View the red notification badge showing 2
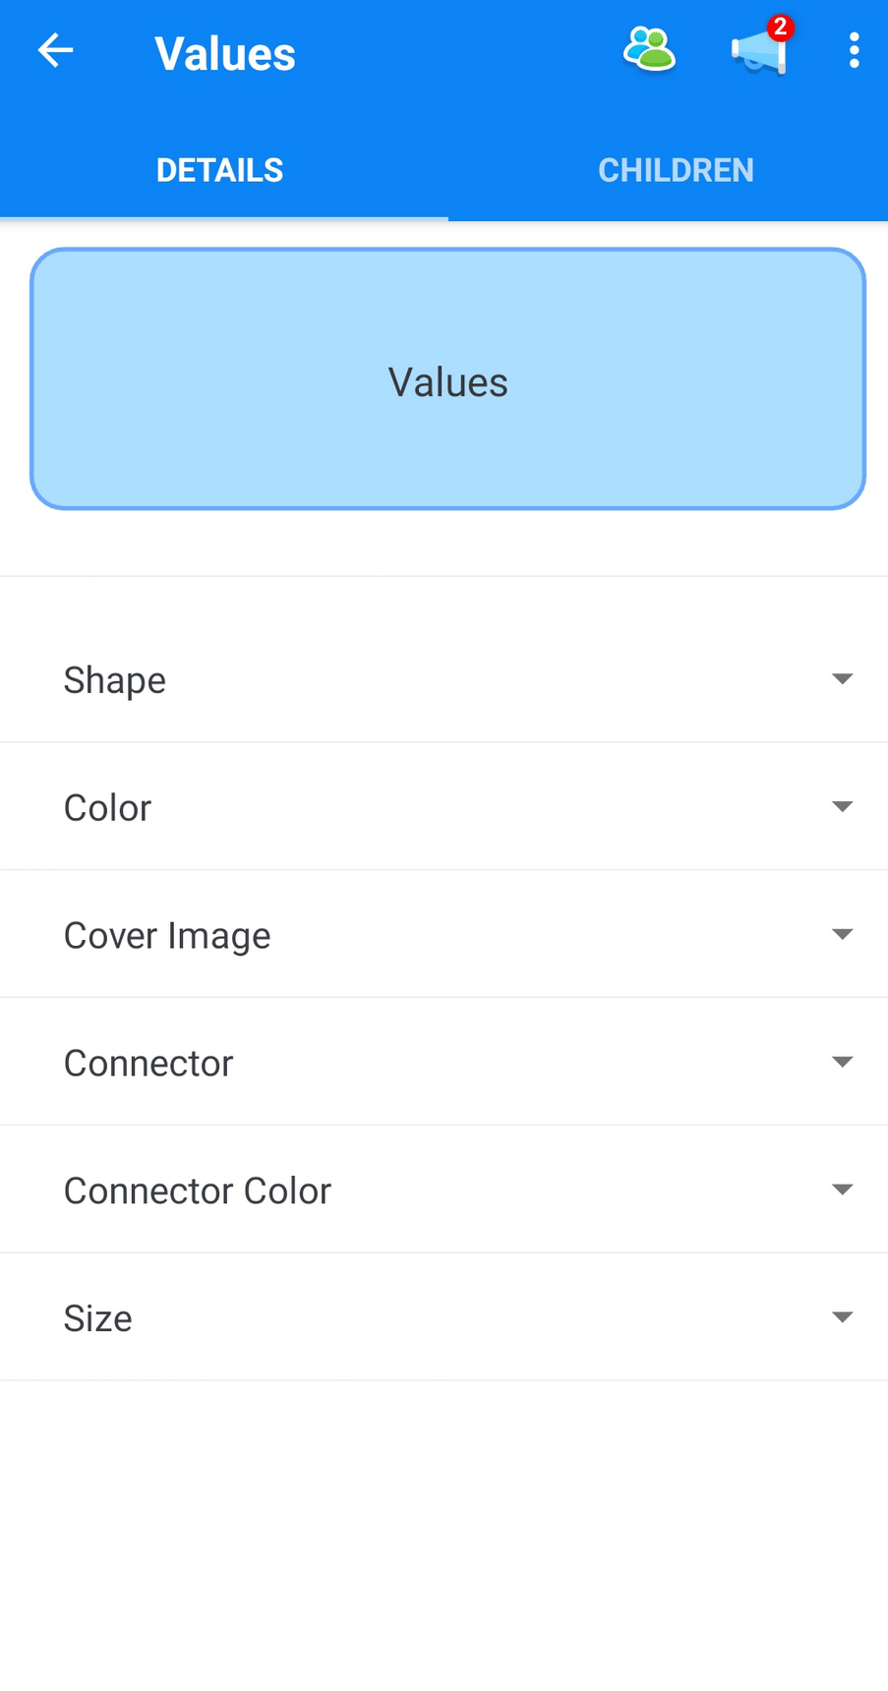The height and width of the screenshot is (1691, 888). [779, 27]
